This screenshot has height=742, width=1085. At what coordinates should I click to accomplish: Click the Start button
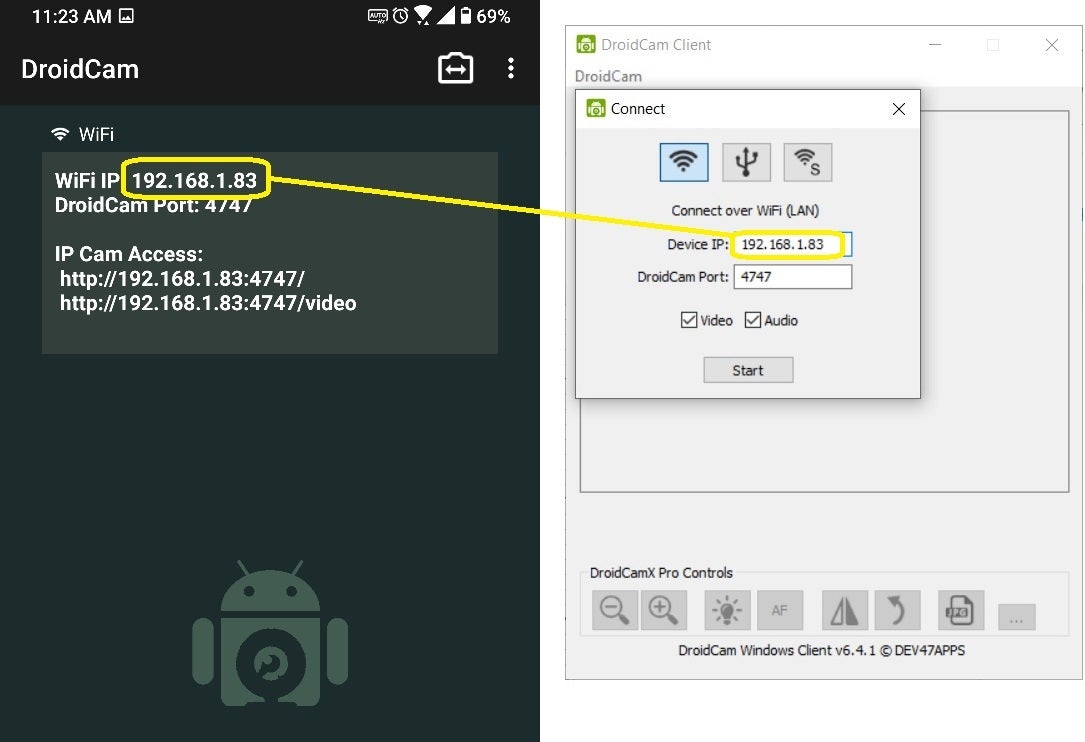click(748, 370)
